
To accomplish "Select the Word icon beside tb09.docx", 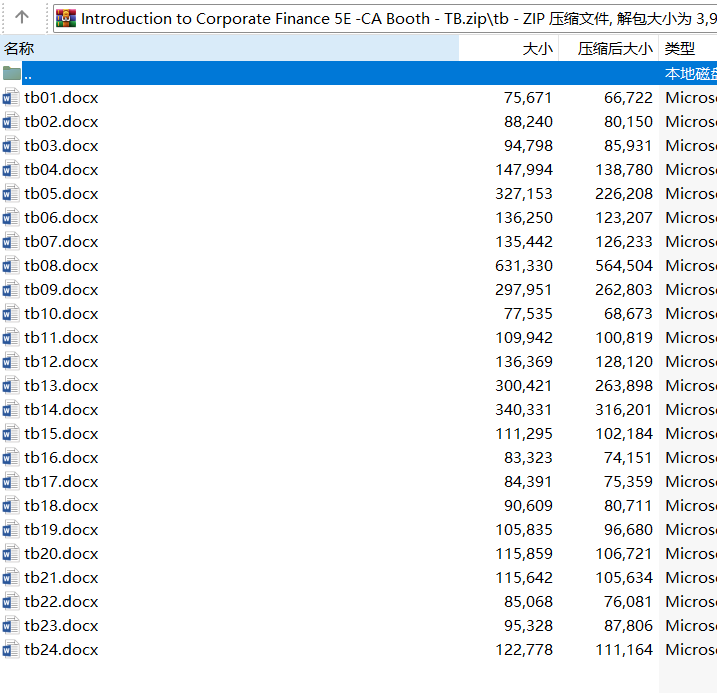I will (x=11, y=289).
